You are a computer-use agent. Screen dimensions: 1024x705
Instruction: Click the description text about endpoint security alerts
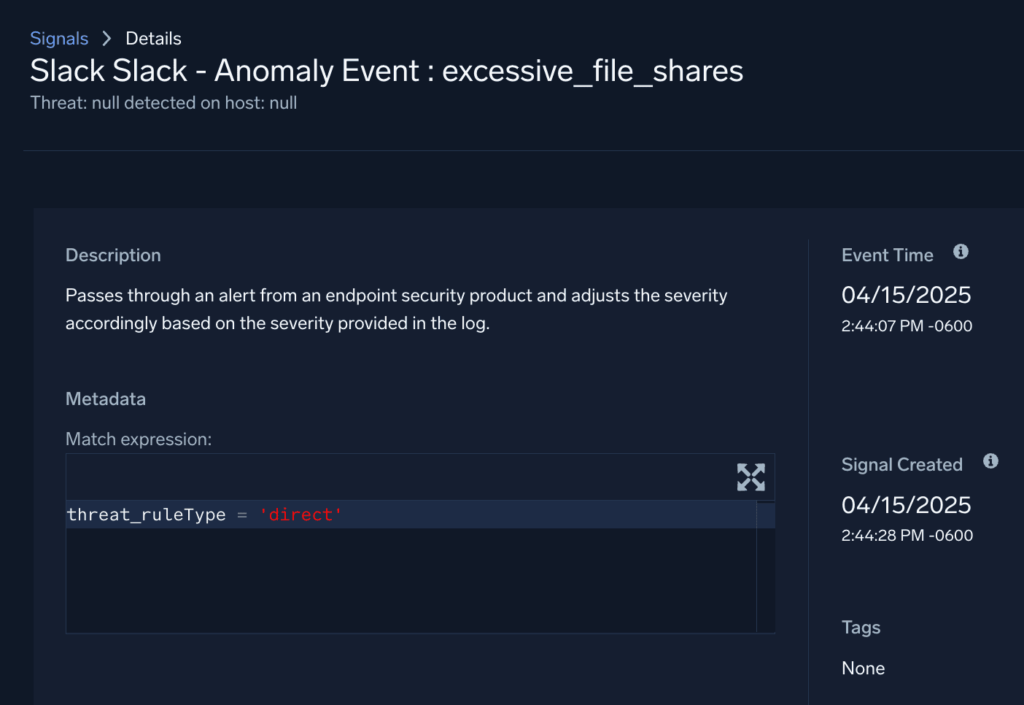point(395,309)
